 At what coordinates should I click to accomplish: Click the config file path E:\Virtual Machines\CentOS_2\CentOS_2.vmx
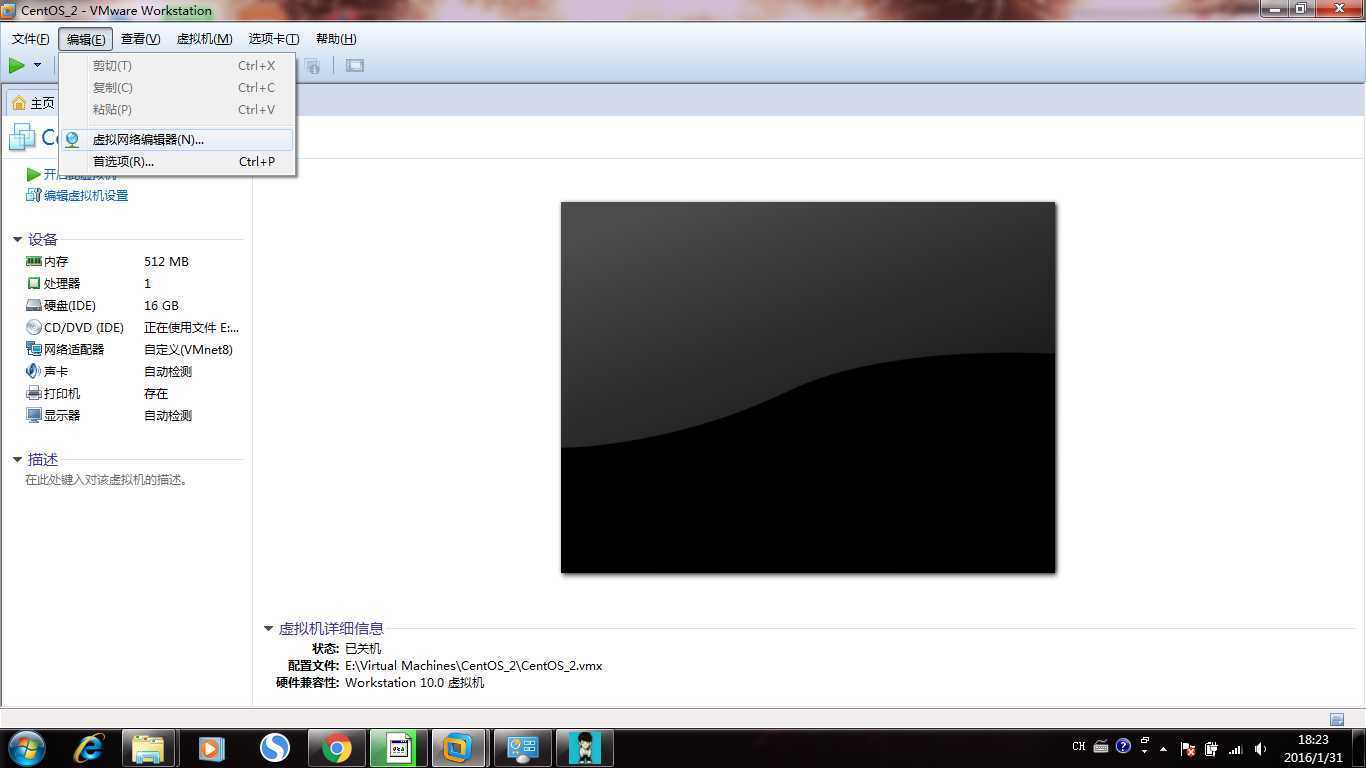pyautogui.click(x=473, y=665)
